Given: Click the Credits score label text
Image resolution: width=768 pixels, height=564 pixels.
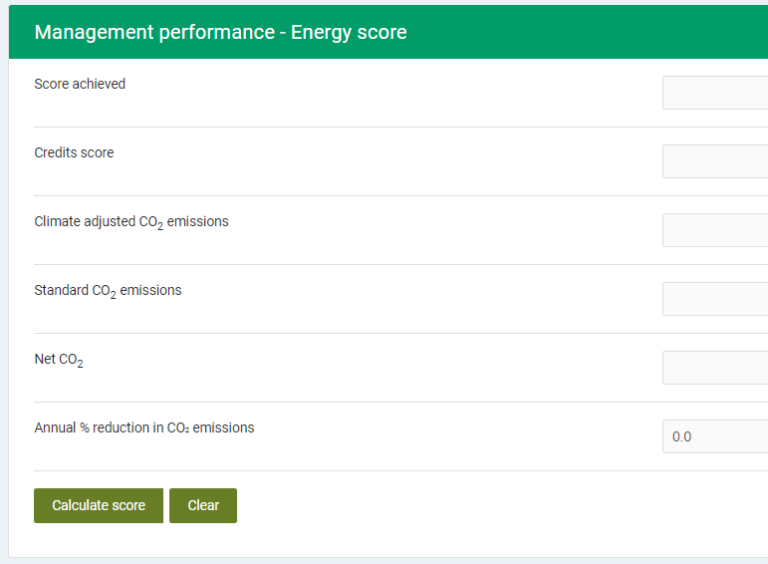Looking at the screenshot, I should 74,153.
